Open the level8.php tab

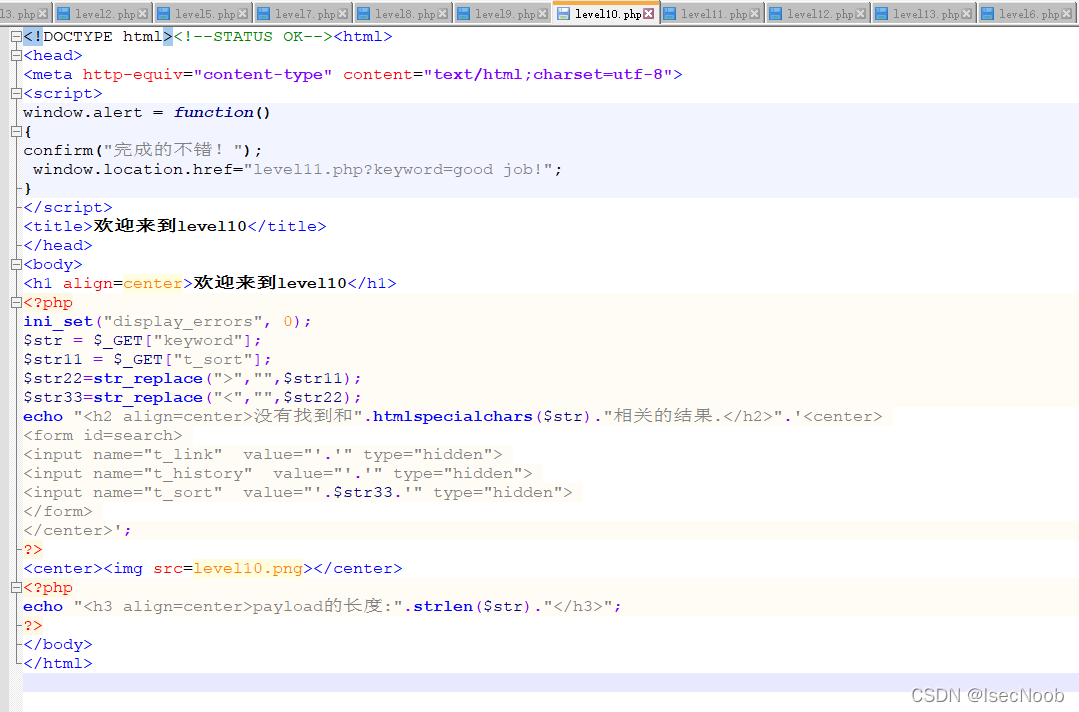click(x=405, y=14)
